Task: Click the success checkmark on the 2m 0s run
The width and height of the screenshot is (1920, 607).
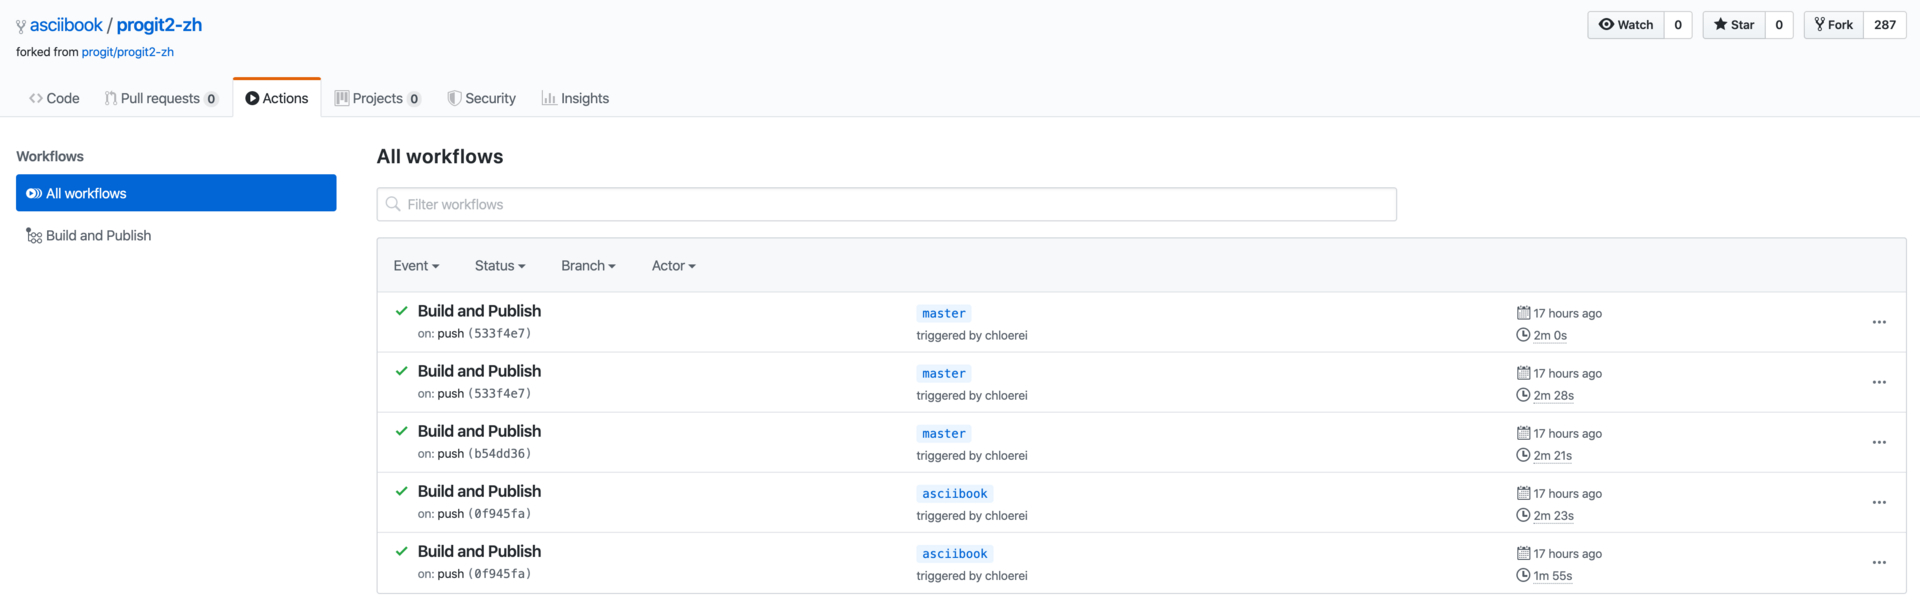Action: pos(401,311)
